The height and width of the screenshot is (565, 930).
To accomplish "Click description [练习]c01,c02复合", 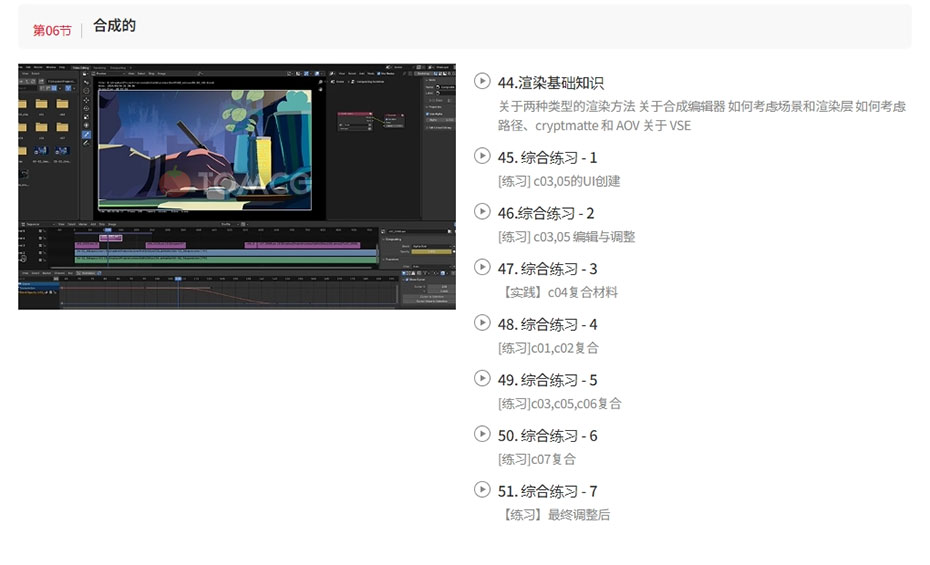I will click(x=548, y=348).
